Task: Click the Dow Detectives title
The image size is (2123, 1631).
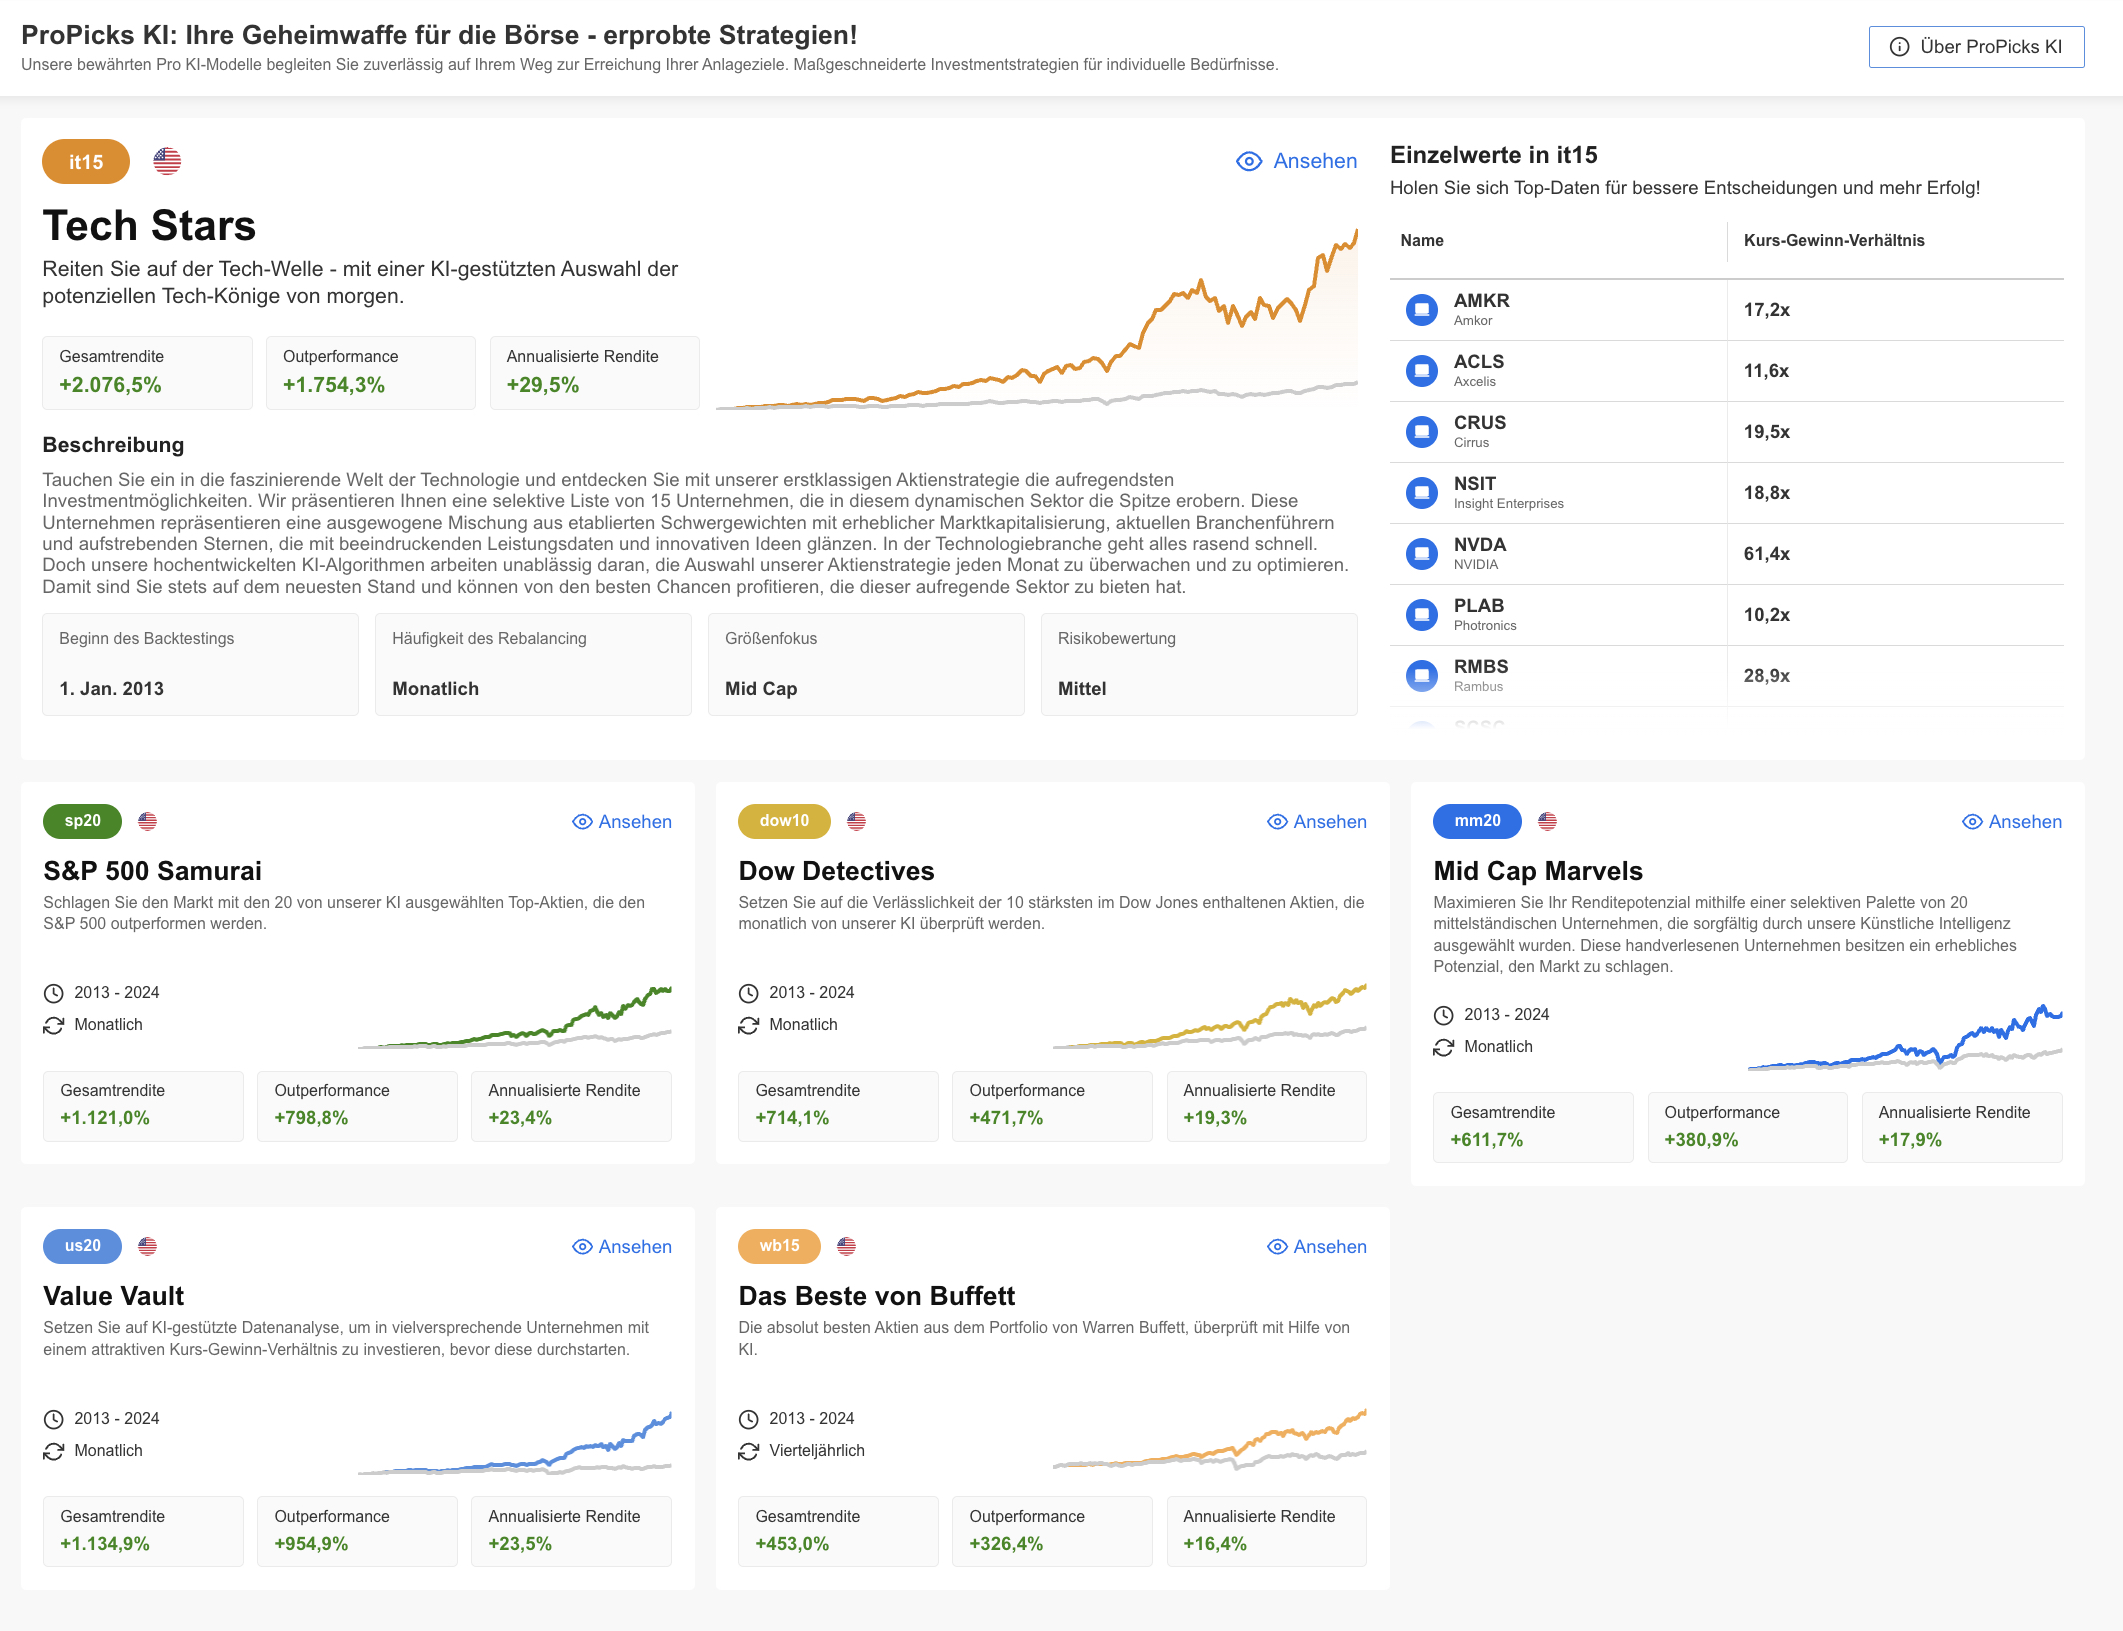Action: pyautogui.click(x=836, y=871)
